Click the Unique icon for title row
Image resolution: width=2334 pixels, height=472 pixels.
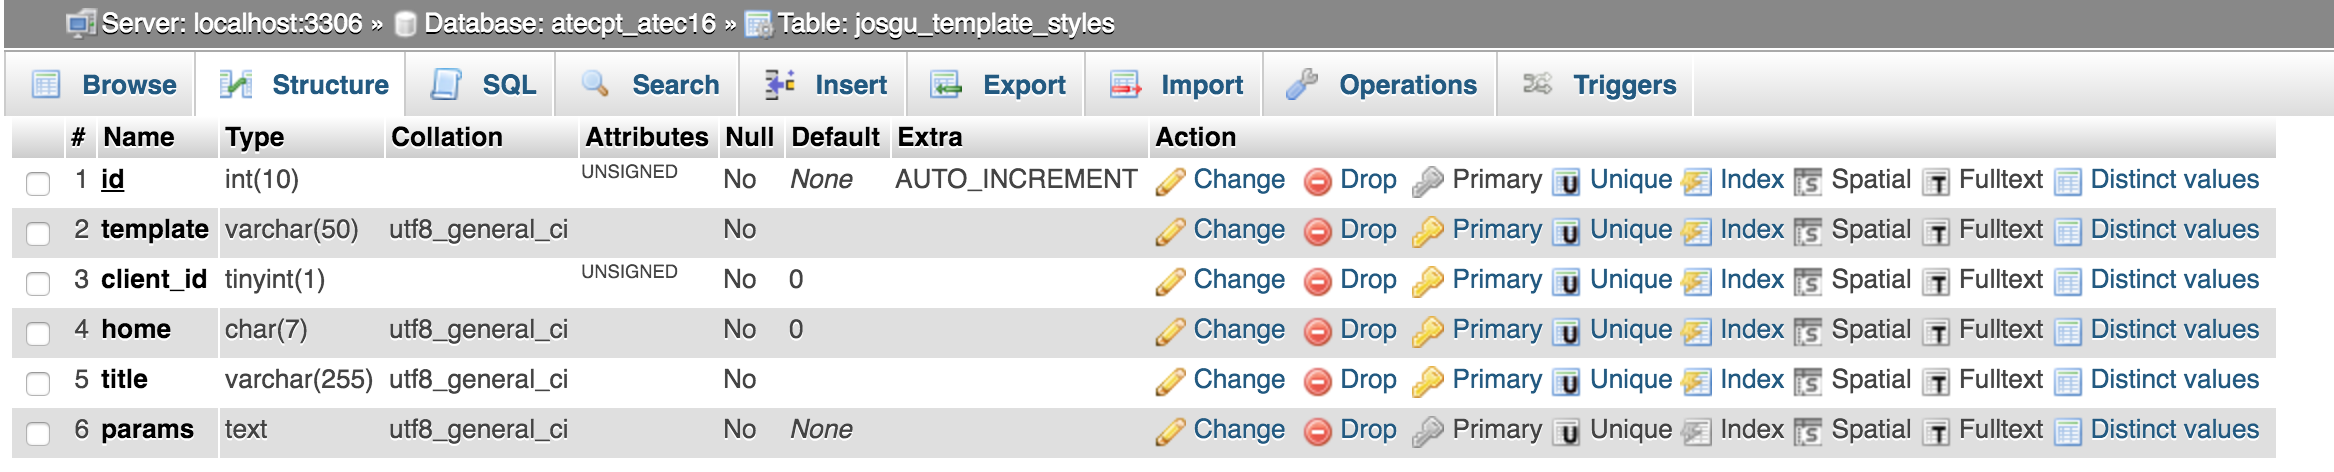point(1566,382)
